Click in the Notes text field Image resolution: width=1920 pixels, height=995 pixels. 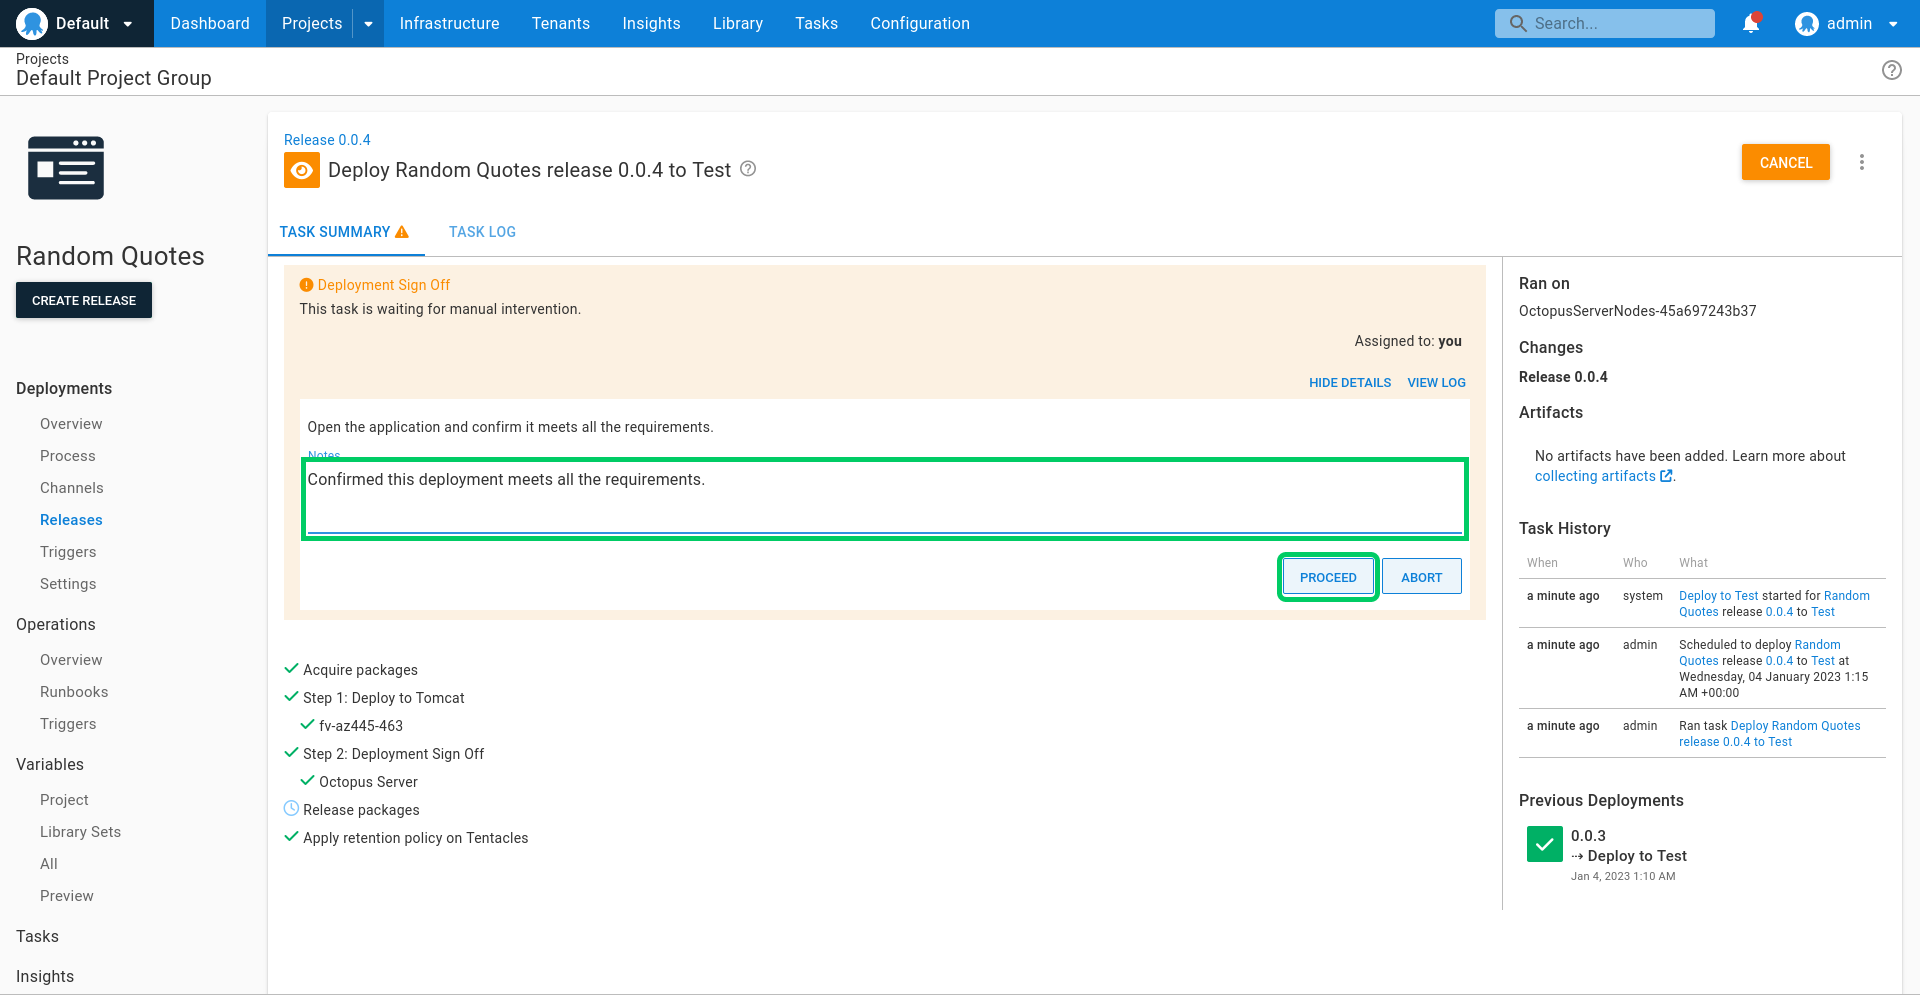click(884, 498)
